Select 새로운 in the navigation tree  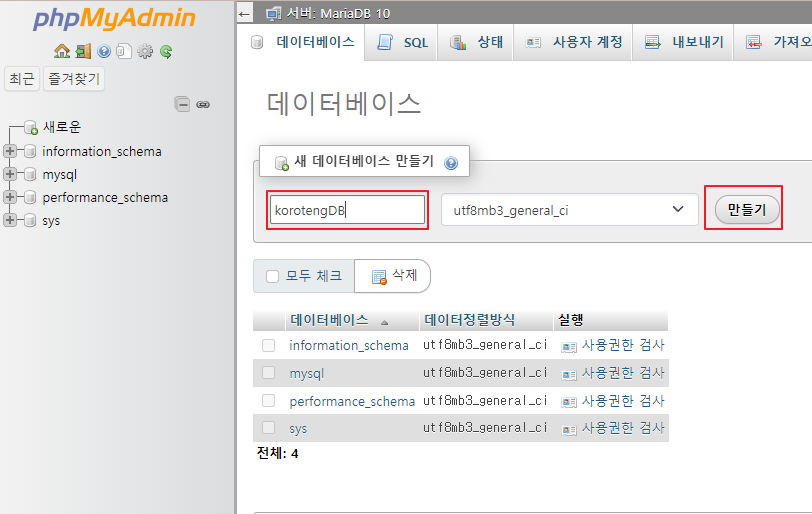pyautogui.click(x=62, y=127)
